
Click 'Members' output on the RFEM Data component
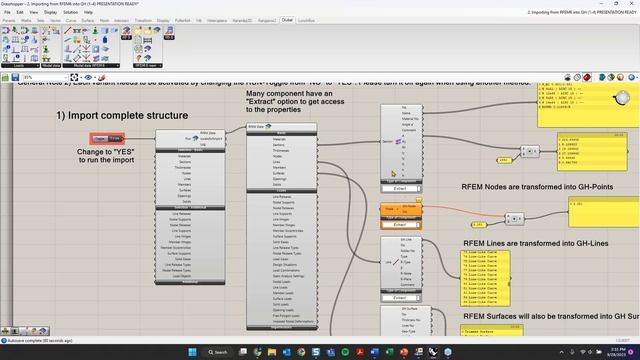[x=280, y=167]
